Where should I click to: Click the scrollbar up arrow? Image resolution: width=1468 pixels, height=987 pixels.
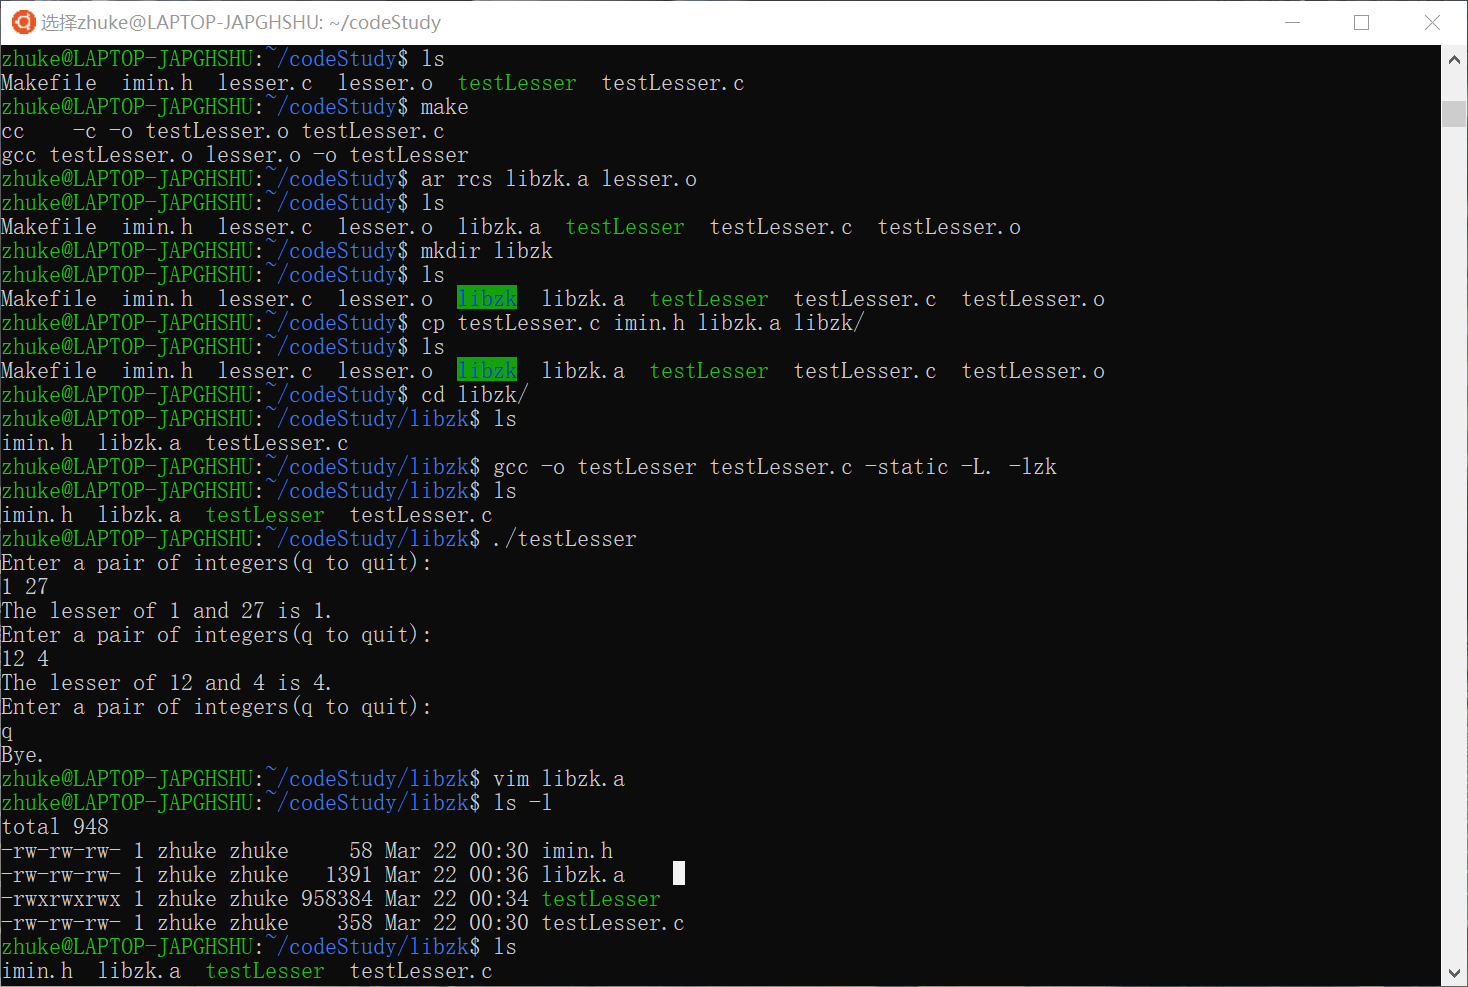[x=1454, y=60]
